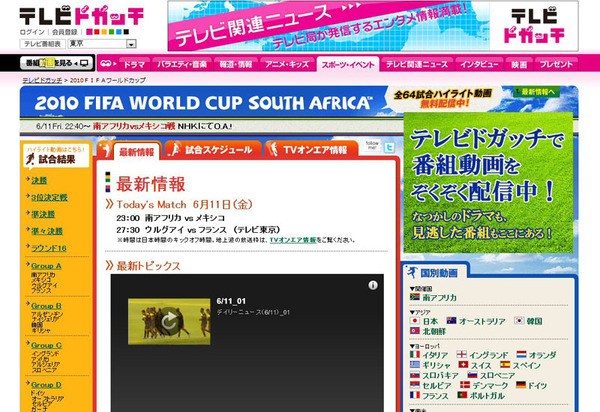Open the 決勝 results link
This screenshot has width=600, height=412.
(x=39, y=180)
